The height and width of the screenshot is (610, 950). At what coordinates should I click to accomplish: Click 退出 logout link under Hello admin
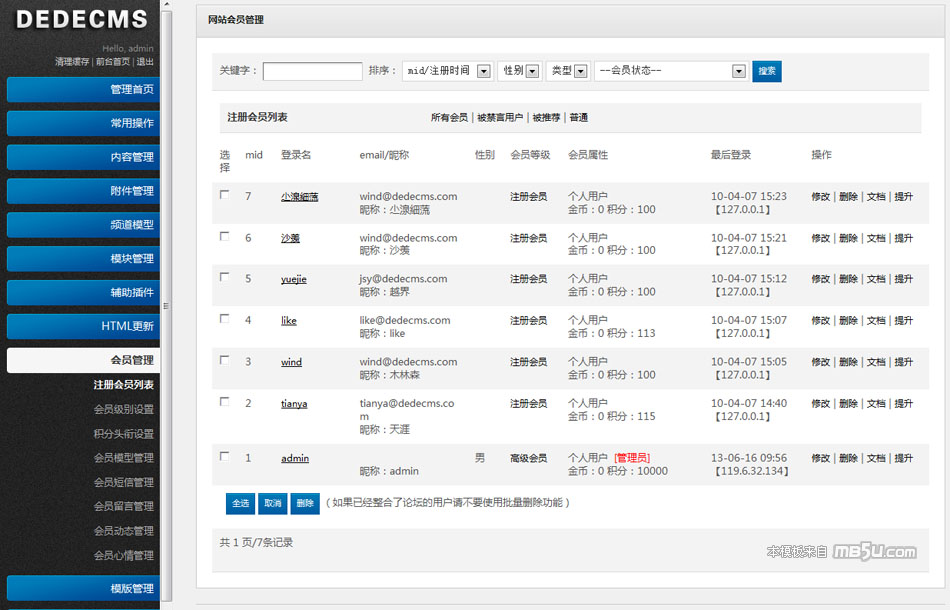pyautogui.click(x=145, y=62)
